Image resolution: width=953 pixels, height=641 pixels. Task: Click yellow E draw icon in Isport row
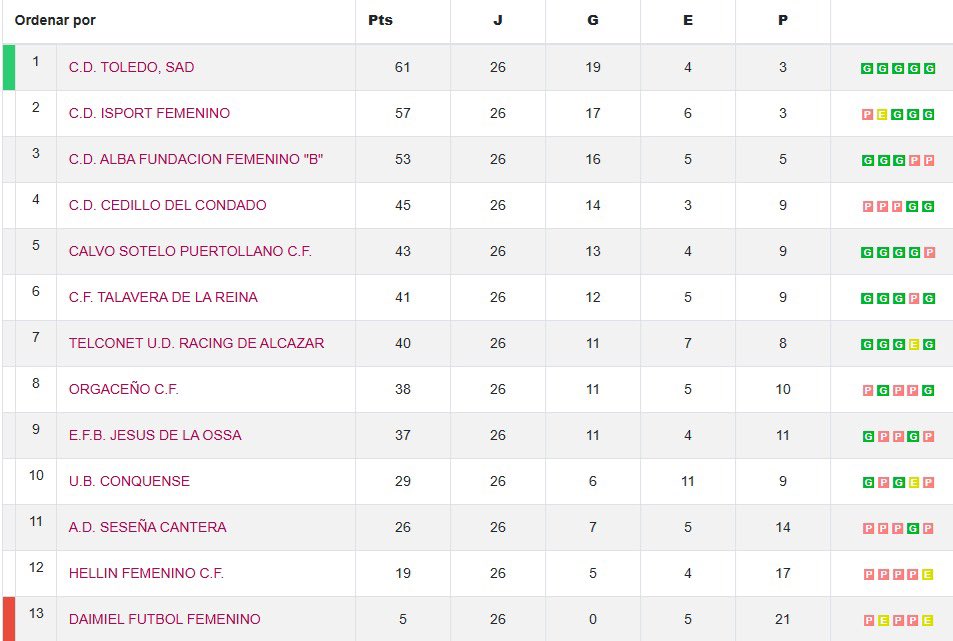click(882, 114)
